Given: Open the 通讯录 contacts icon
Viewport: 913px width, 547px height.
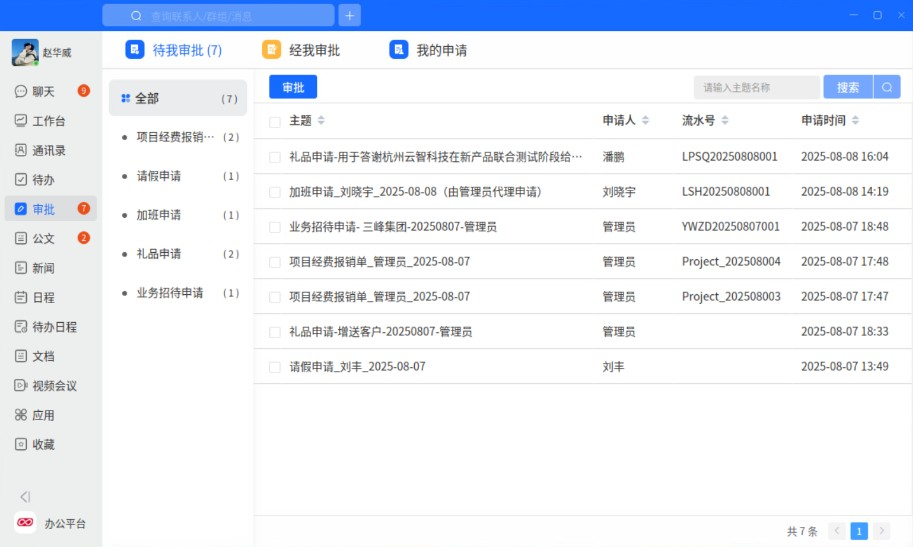Looking at the screenshot, I should point(21,150).
